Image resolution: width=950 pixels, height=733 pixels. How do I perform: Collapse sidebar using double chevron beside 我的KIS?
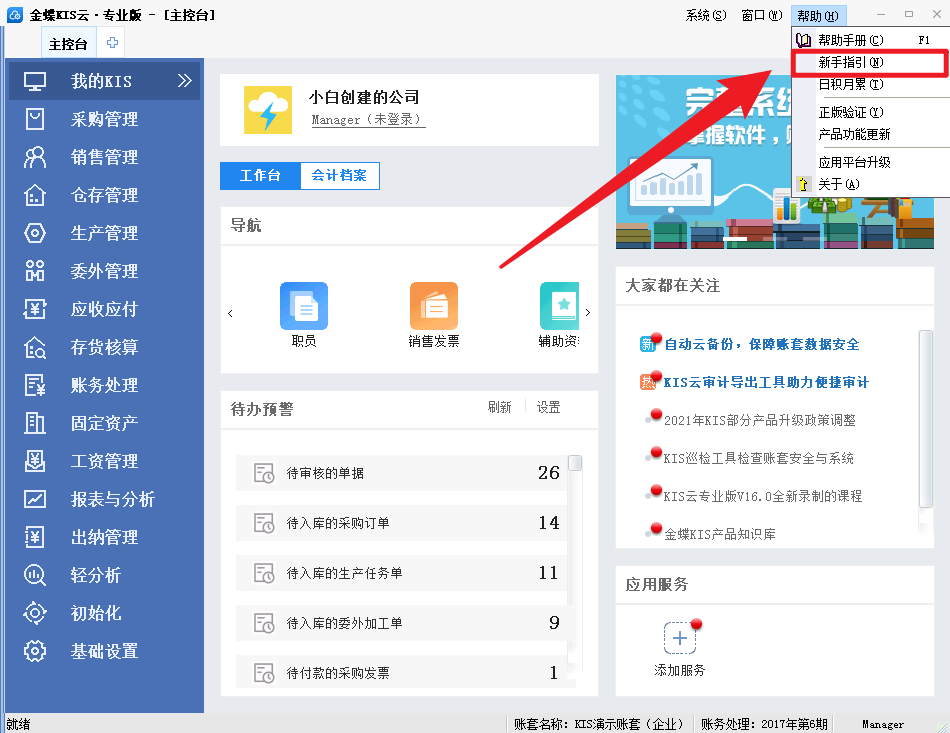(x=185, y=81)
